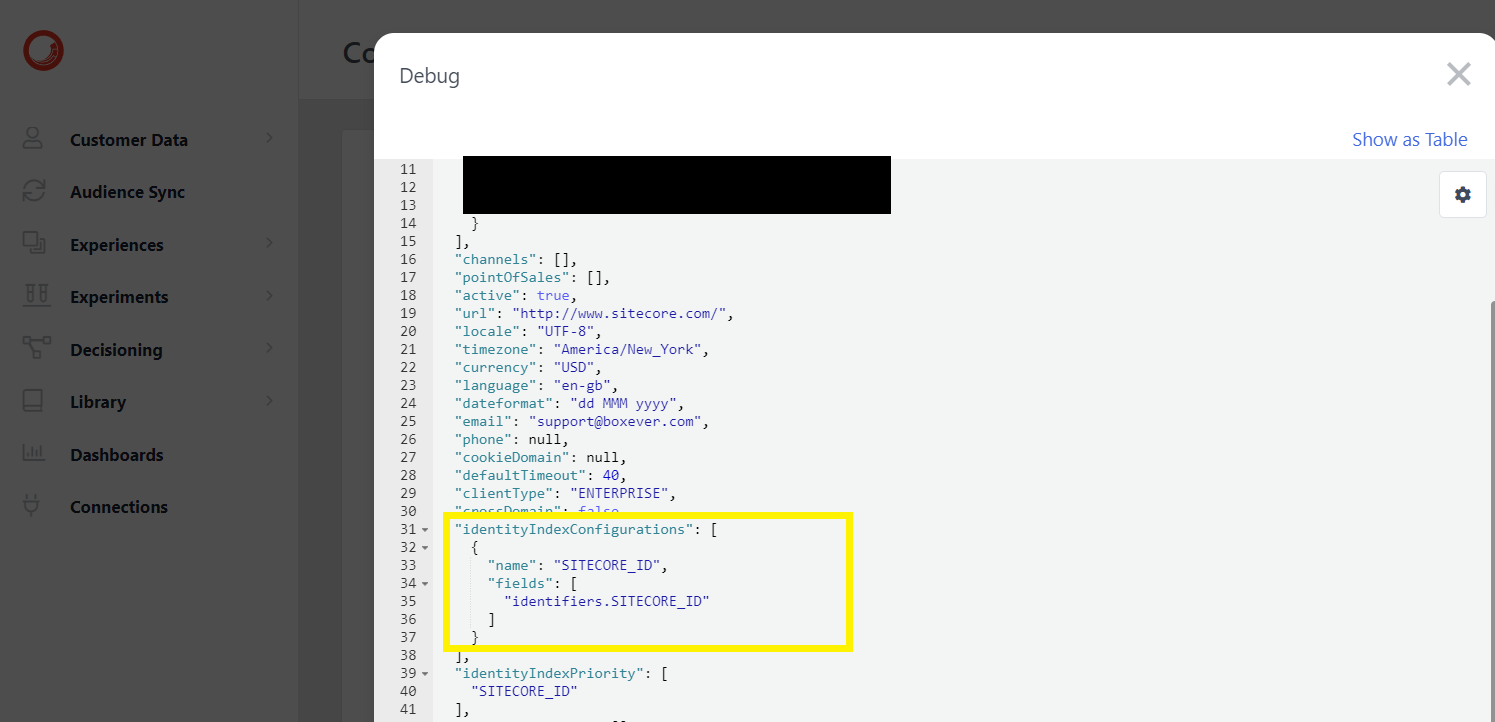This screenshot has height=722, width=1495.
Task: Expand the Customer Data submenu chevron
Action: pos(268,139)
